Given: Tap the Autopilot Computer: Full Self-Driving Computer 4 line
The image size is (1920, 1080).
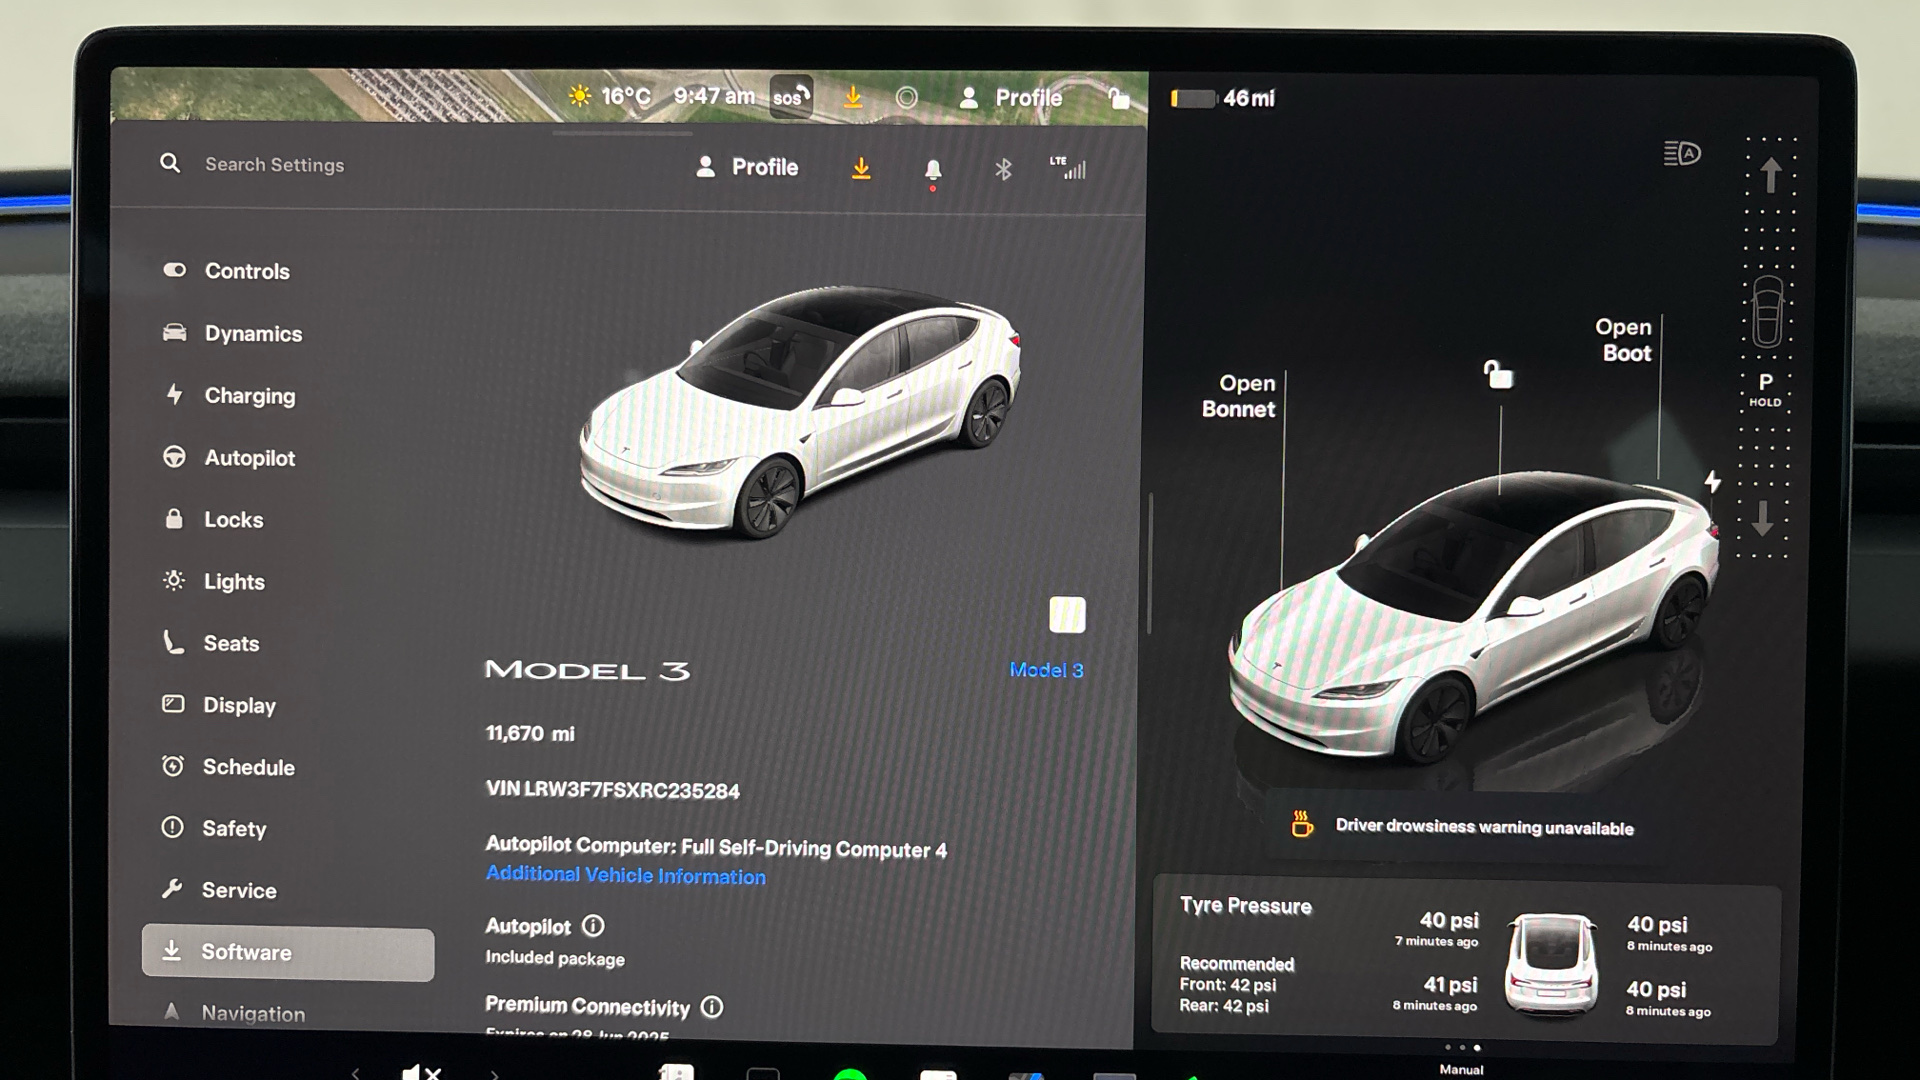Looking at the screenshot, I should [x=716, y=848].
